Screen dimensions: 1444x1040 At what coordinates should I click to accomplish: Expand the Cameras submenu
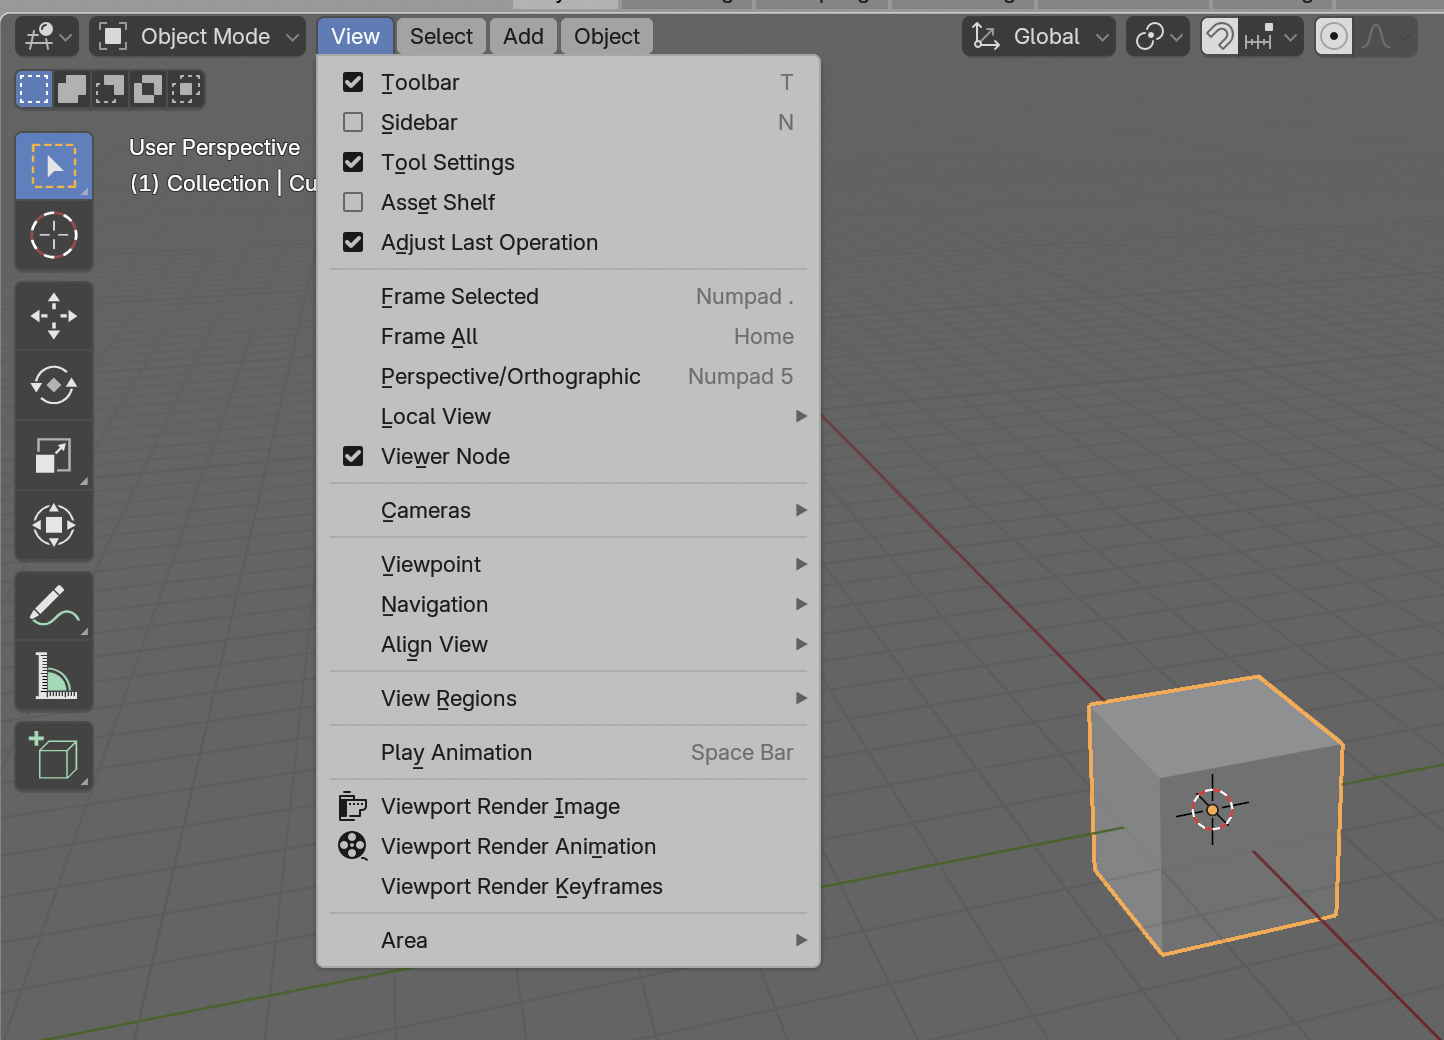pyautogui.click(x=568, y=510)
